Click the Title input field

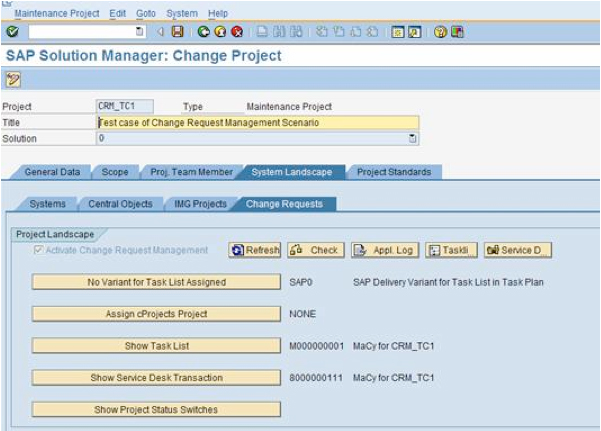click(257, 123)
